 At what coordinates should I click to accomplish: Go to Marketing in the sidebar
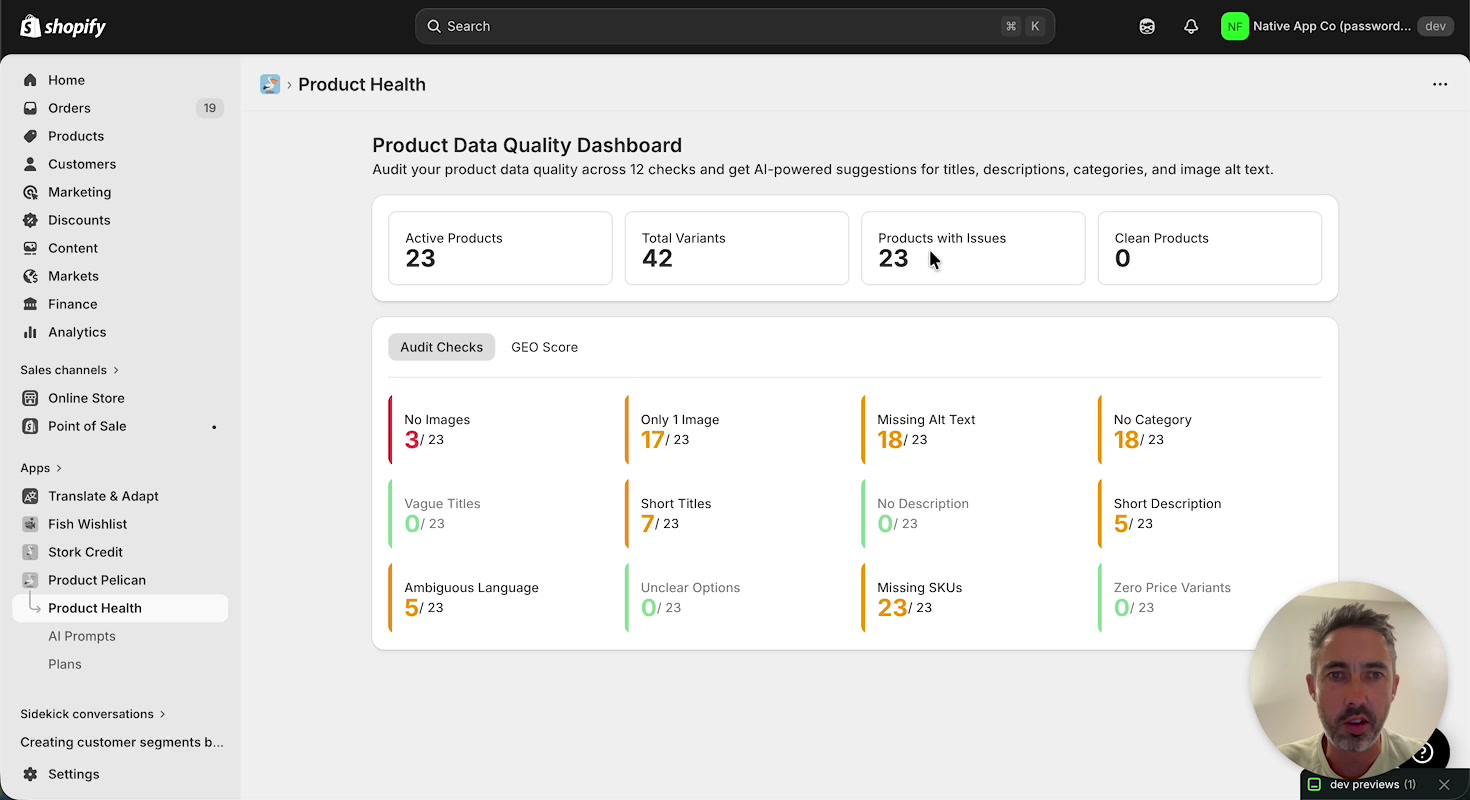click(80, 192)
